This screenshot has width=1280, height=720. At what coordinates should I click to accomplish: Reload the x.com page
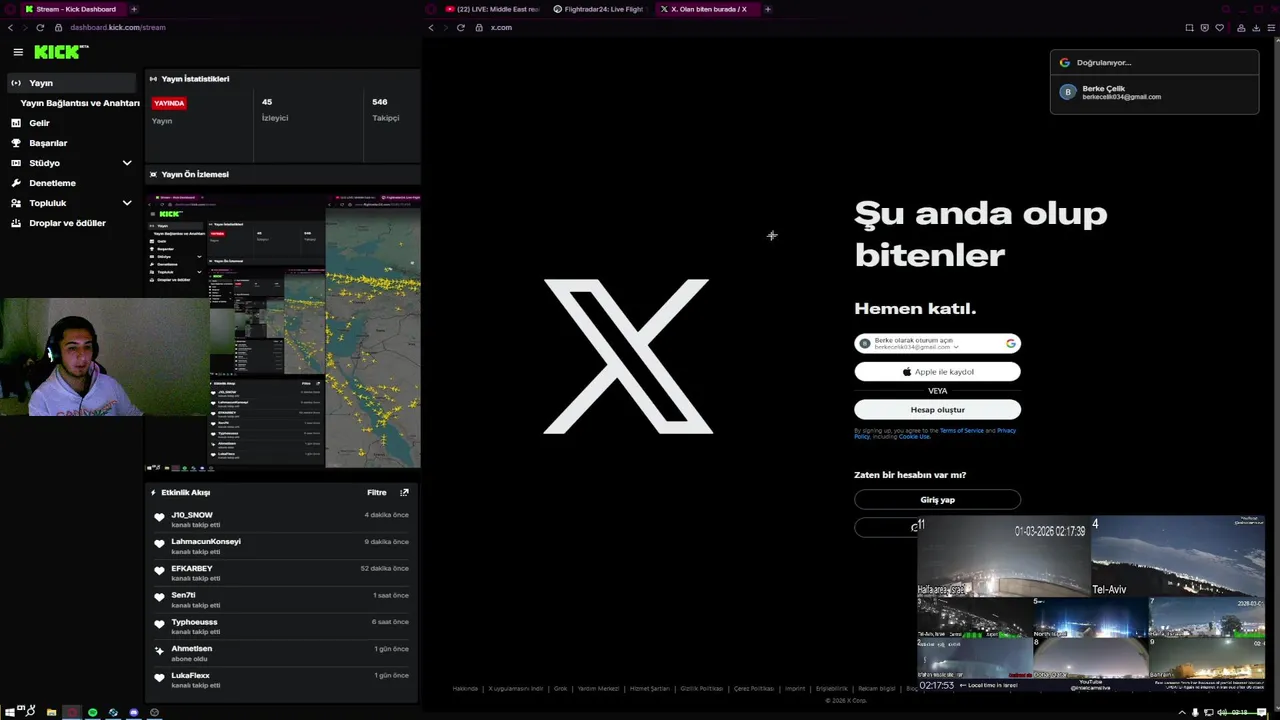[461, 27]
